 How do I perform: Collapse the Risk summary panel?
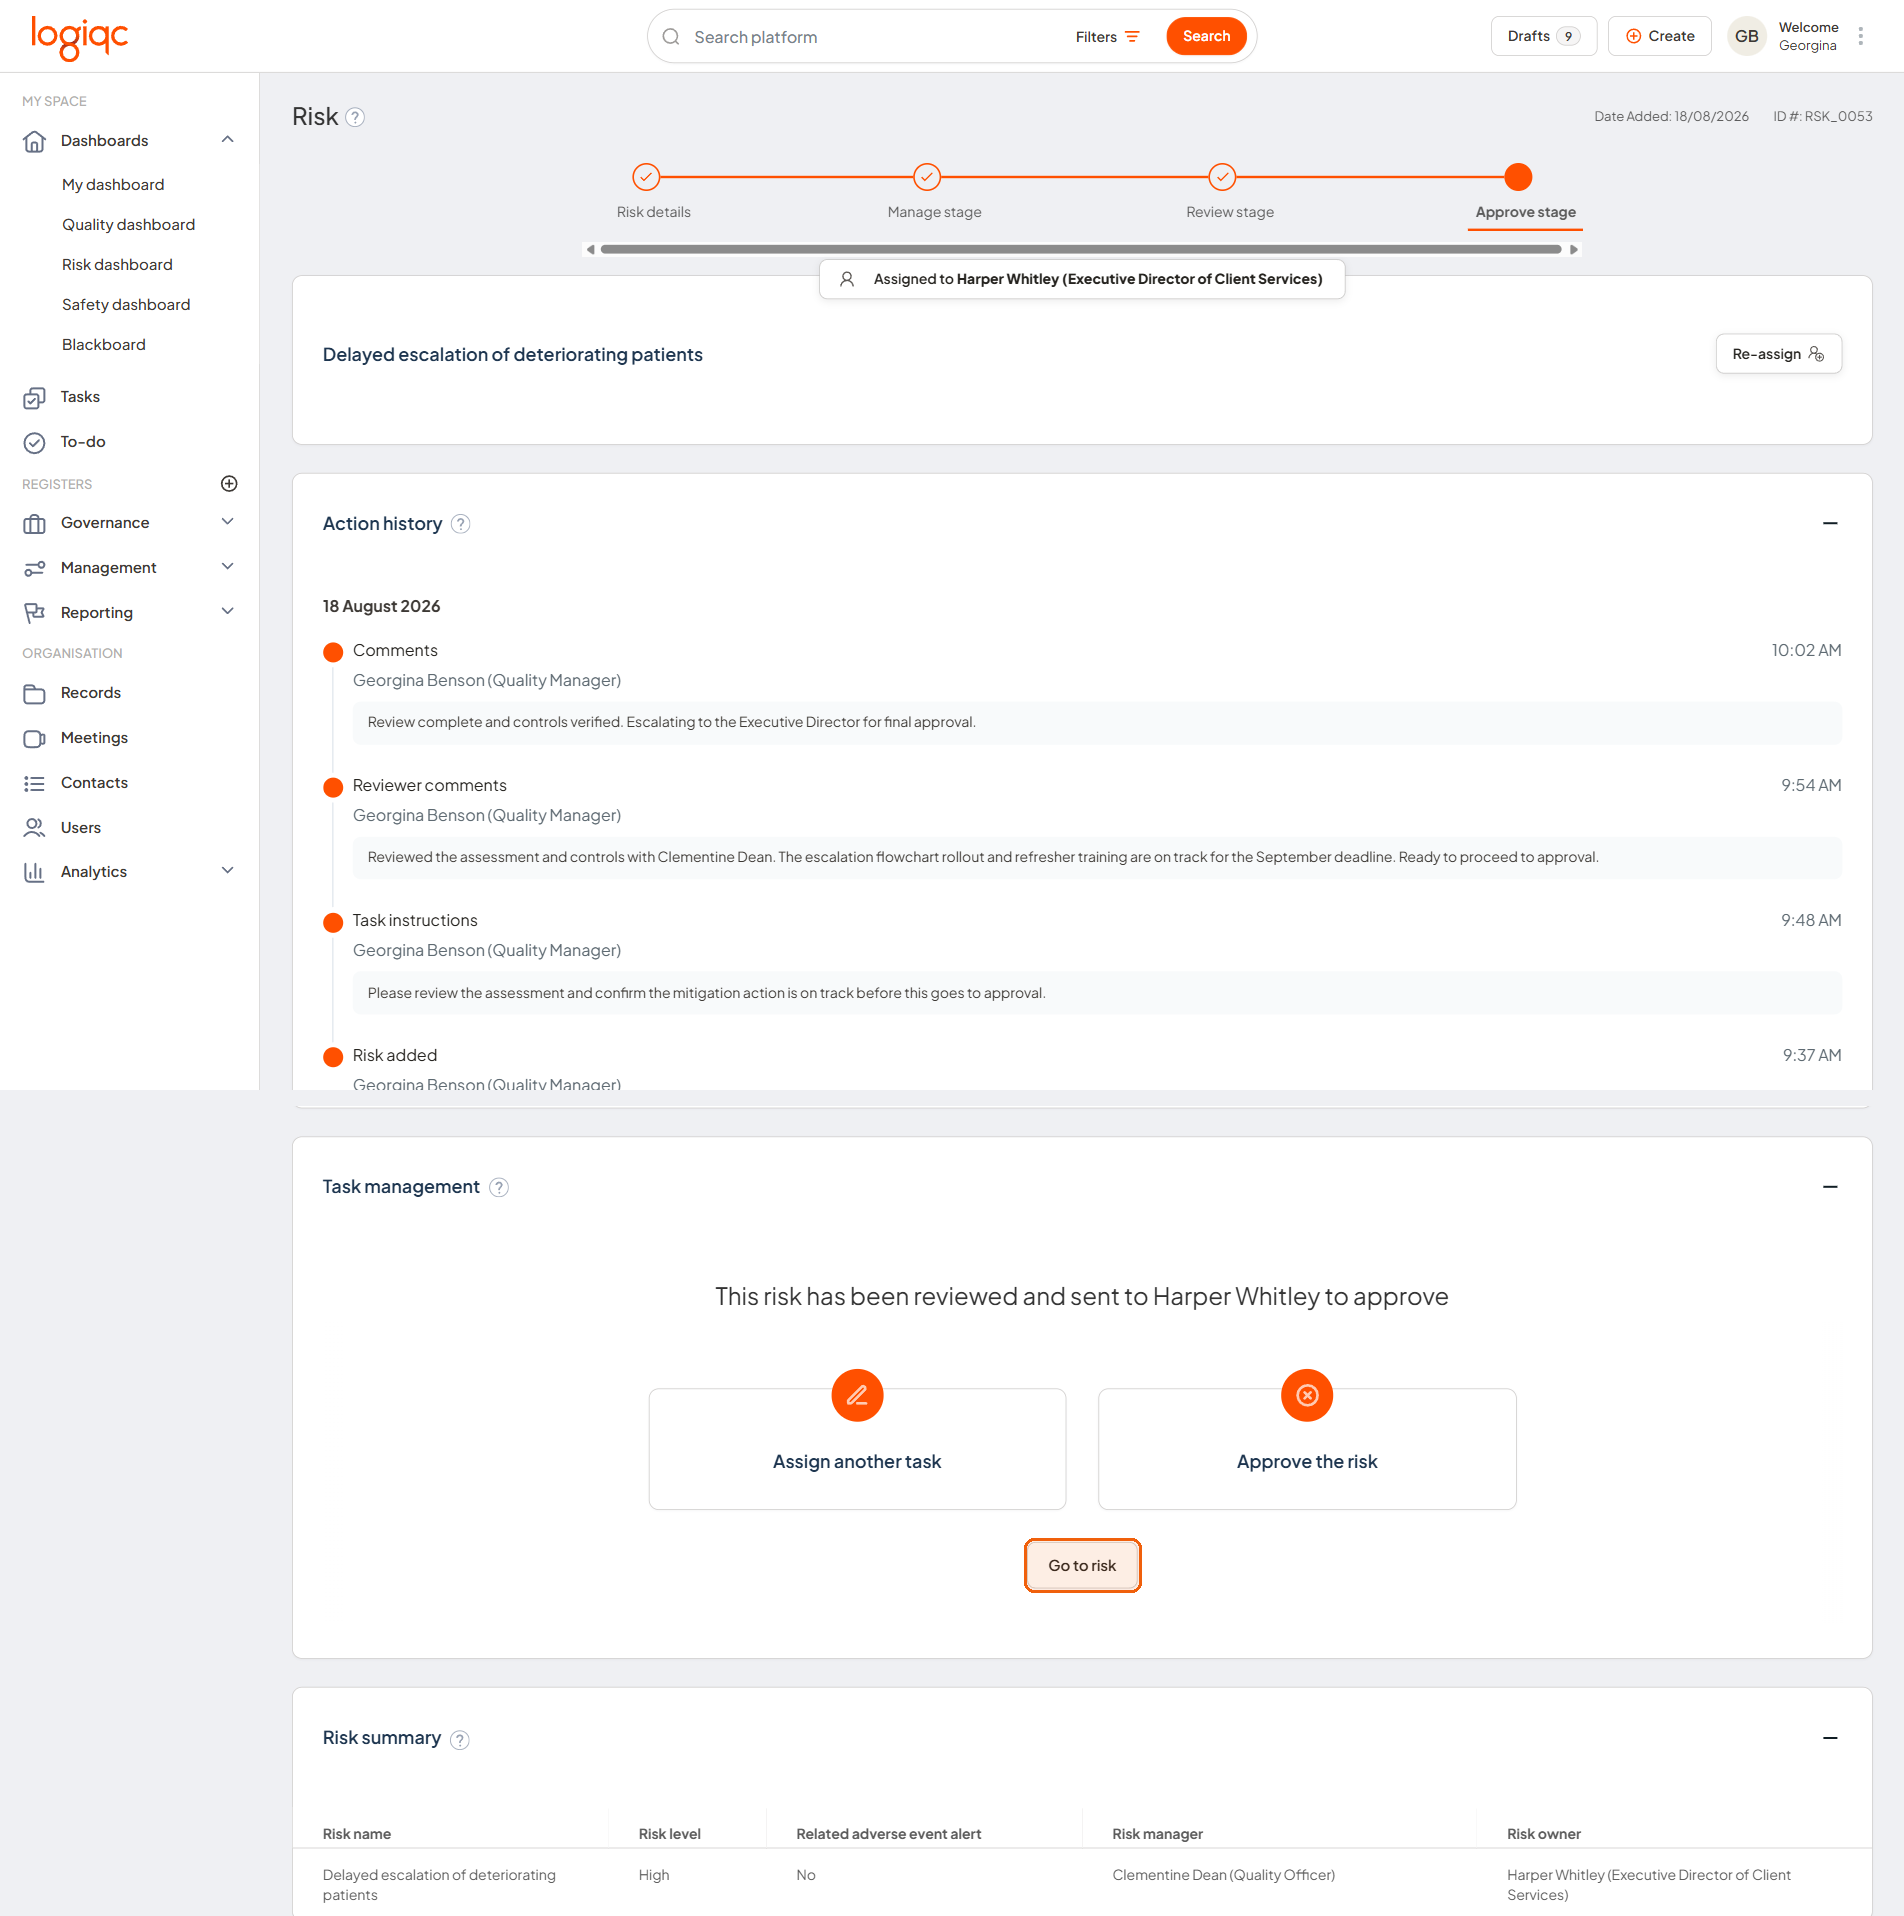click(1830, 1739)
